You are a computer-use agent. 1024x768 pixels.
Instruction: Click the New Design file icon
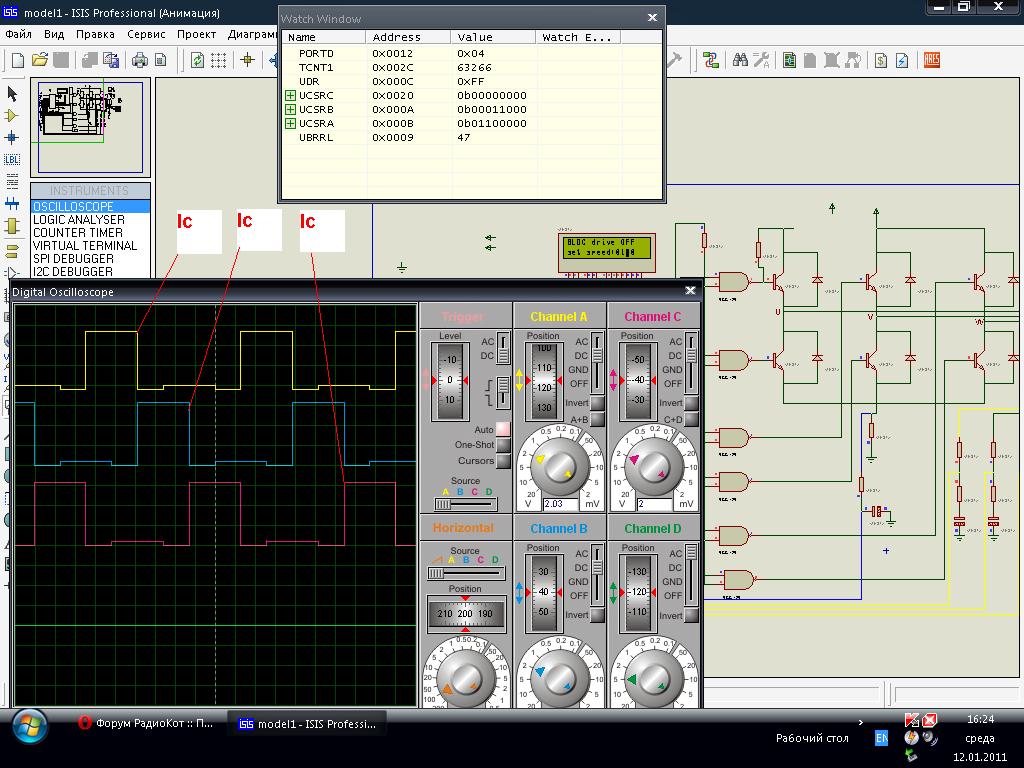pos(17,60)
